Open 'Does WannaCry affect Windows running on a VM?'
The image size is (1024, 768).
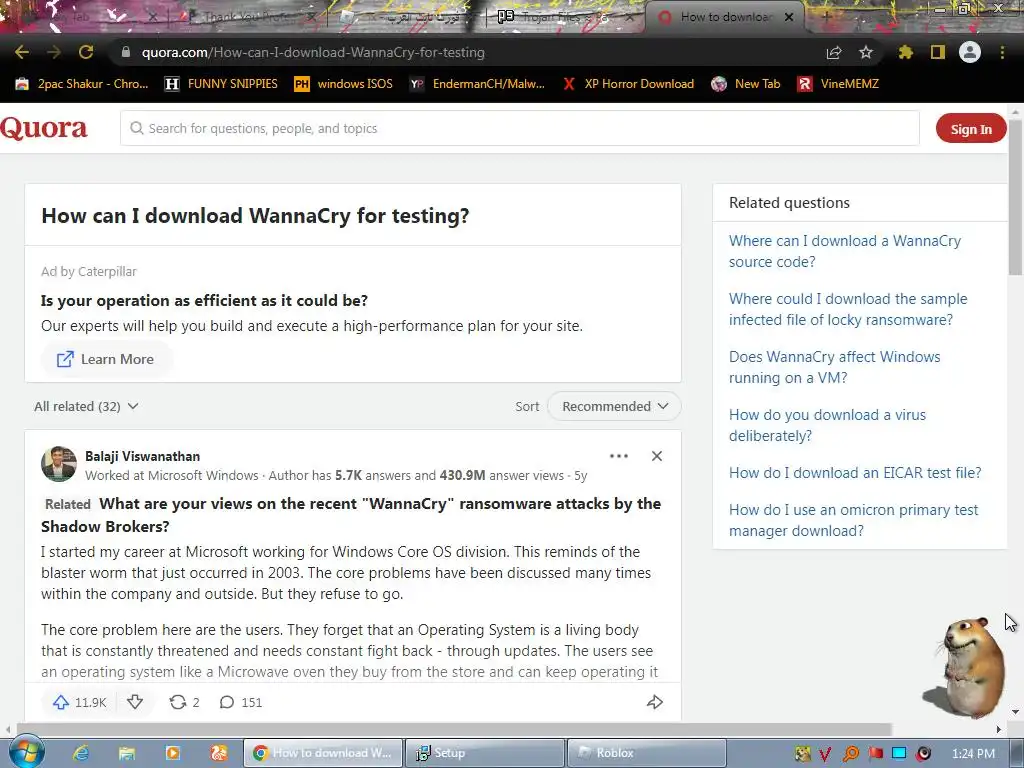point(835,367)
